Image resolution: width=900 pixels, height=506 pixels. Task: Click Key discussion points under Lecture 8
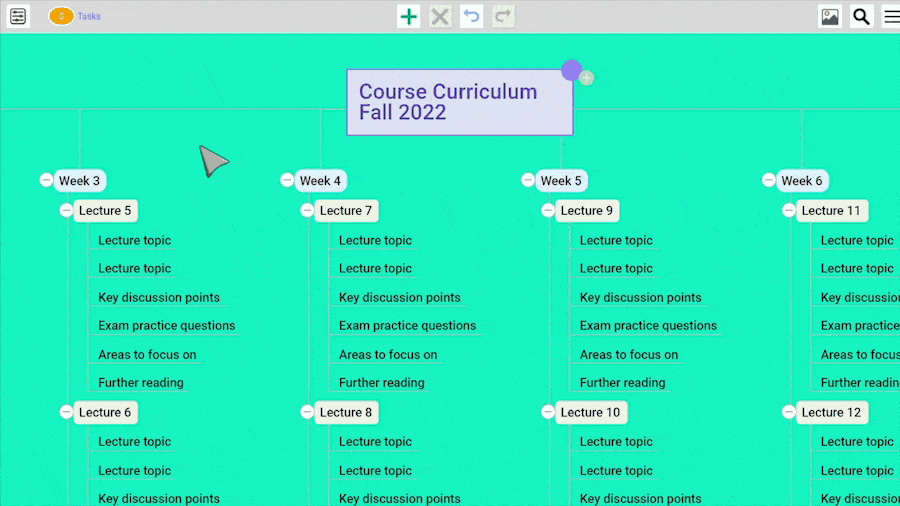(x=400, y=499)
